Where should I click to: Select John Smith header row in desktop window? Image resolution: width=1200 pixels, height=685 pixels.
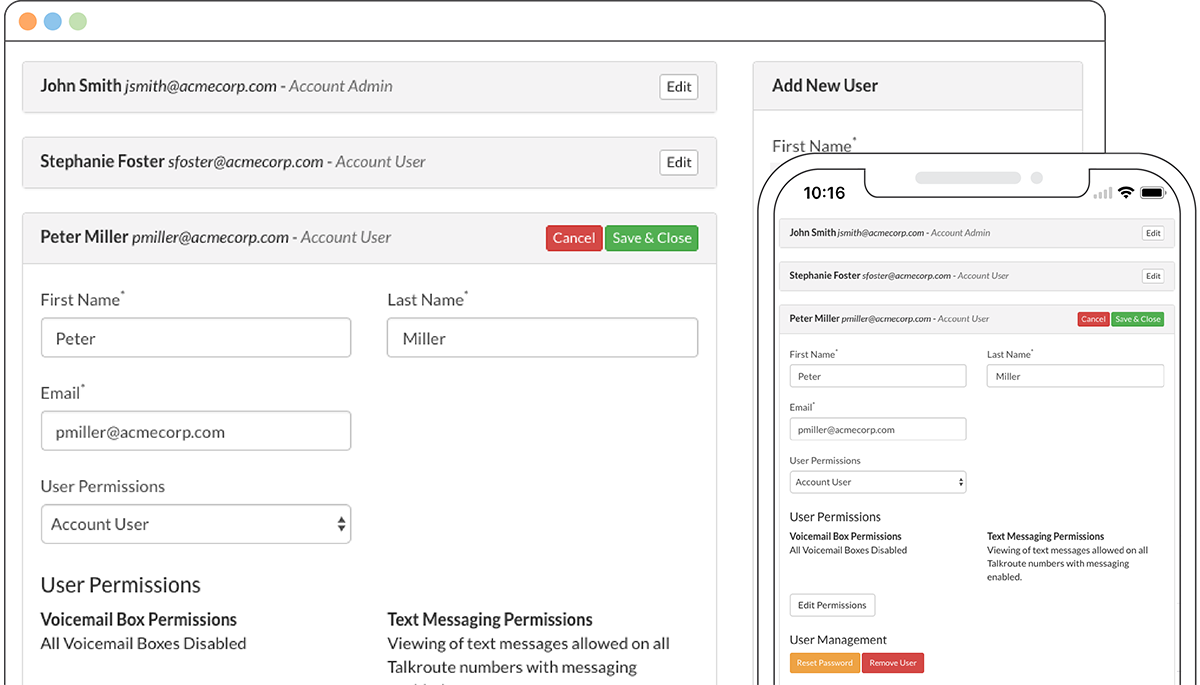click(370, 87)
